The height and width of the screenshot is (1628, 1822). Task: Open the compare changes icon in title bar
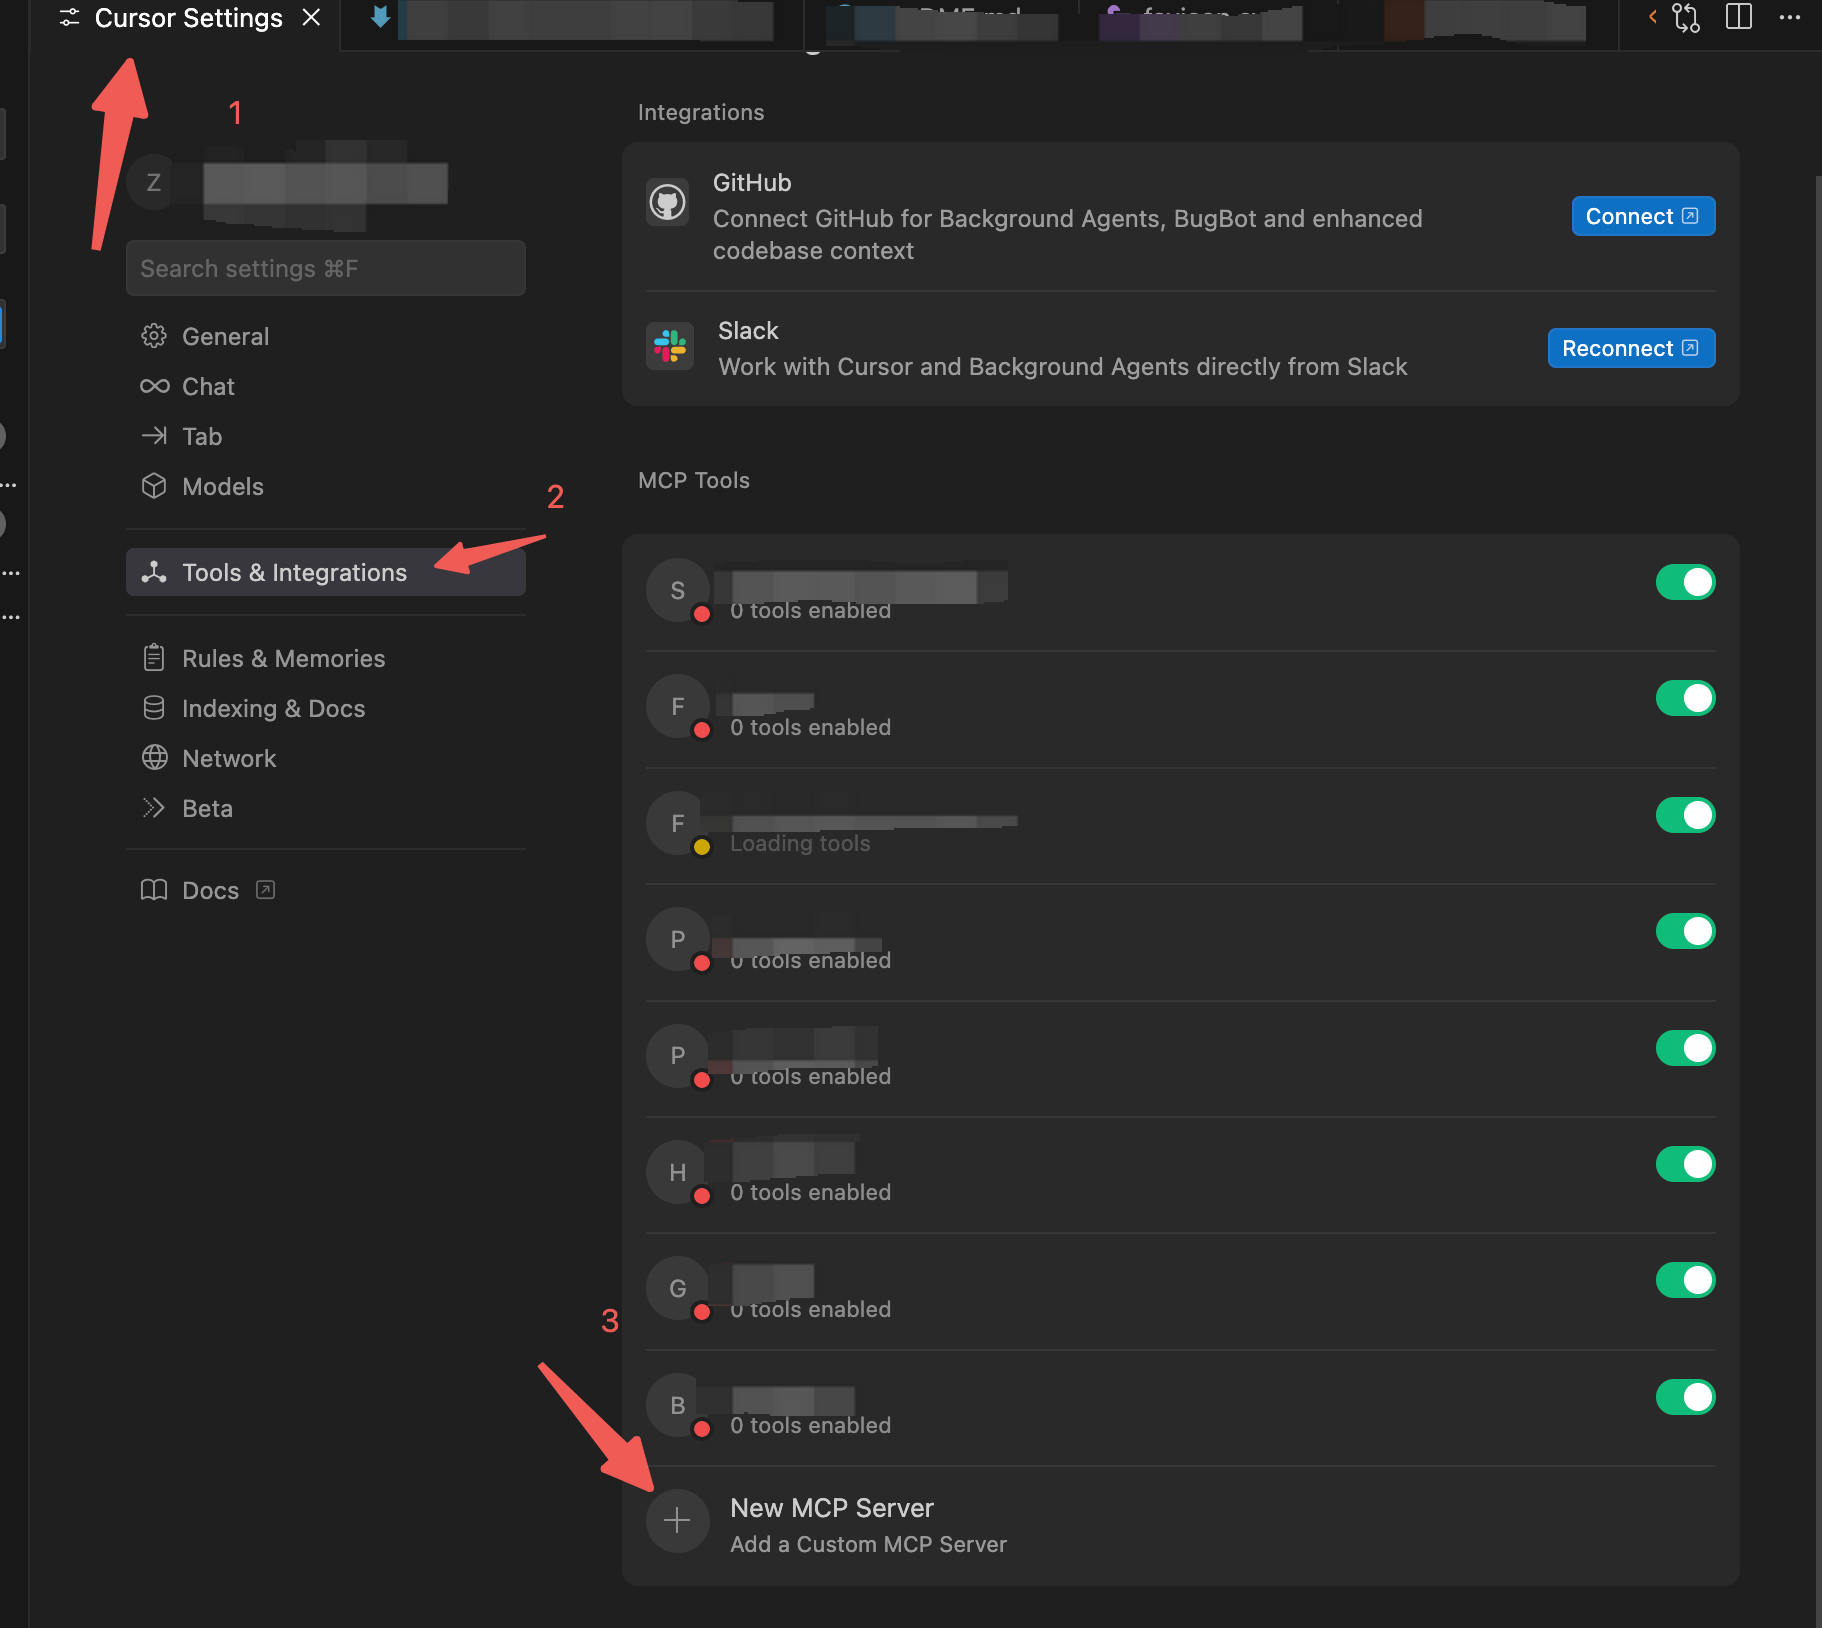(x=1686, y=18)
